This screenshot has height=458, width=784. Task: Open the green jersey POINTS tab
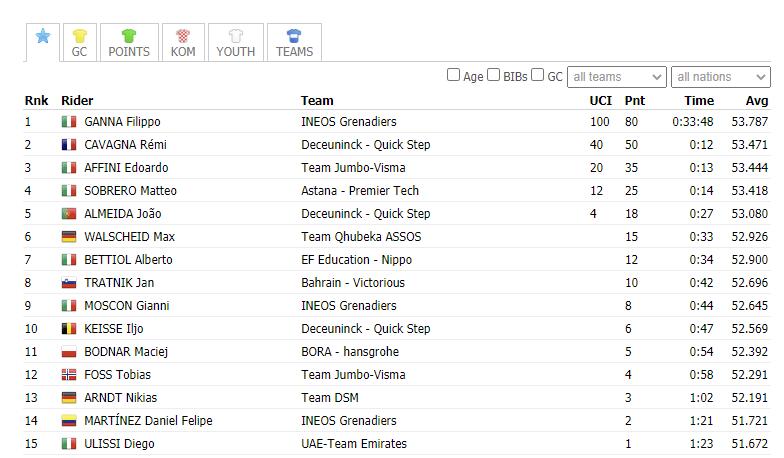pyautogui.click(x=129, y=42)
